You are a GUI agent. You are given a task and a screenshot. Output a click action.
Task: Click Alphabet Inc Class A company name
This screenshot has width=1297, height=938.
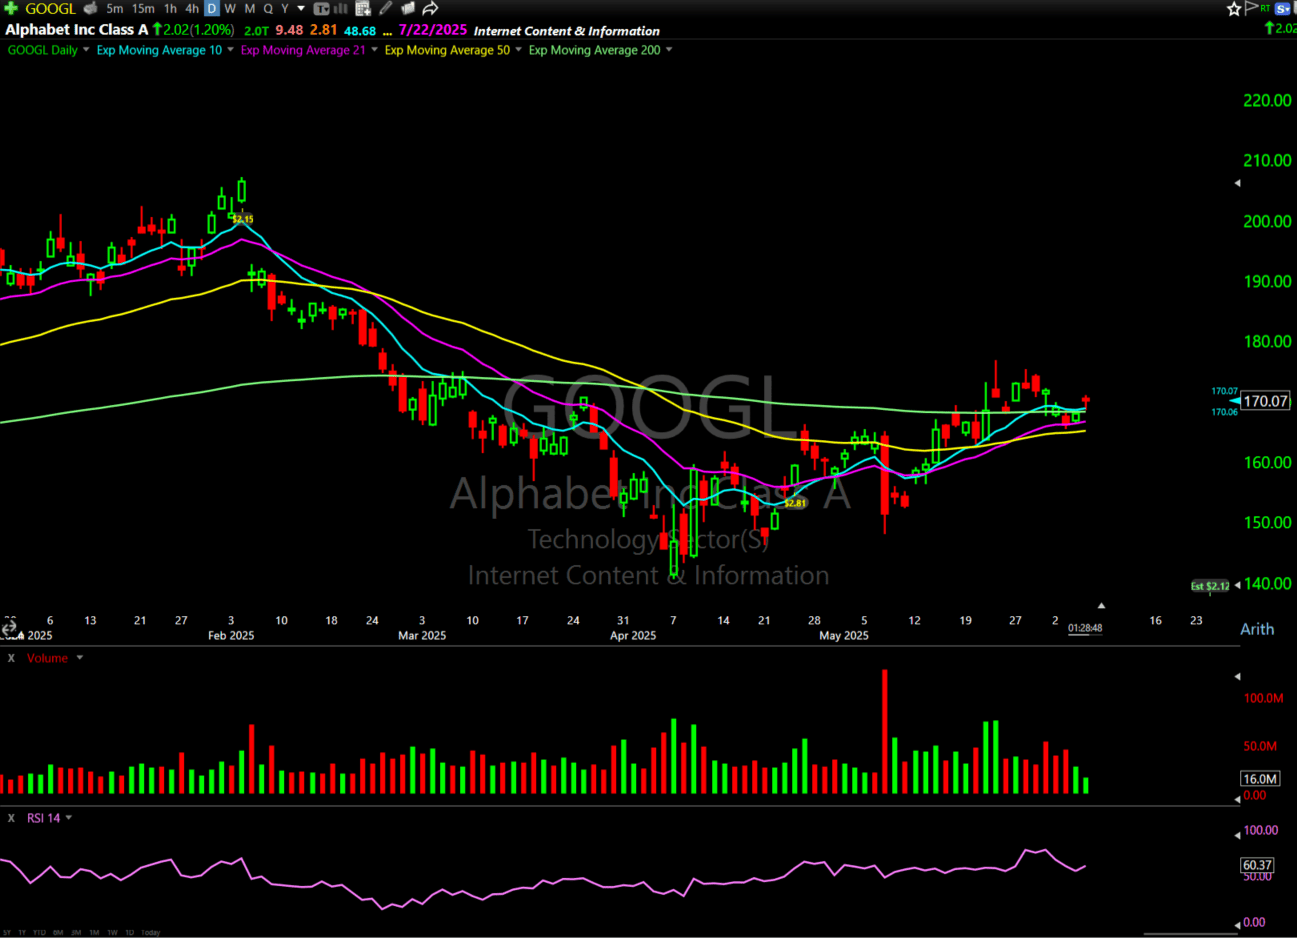77,30
